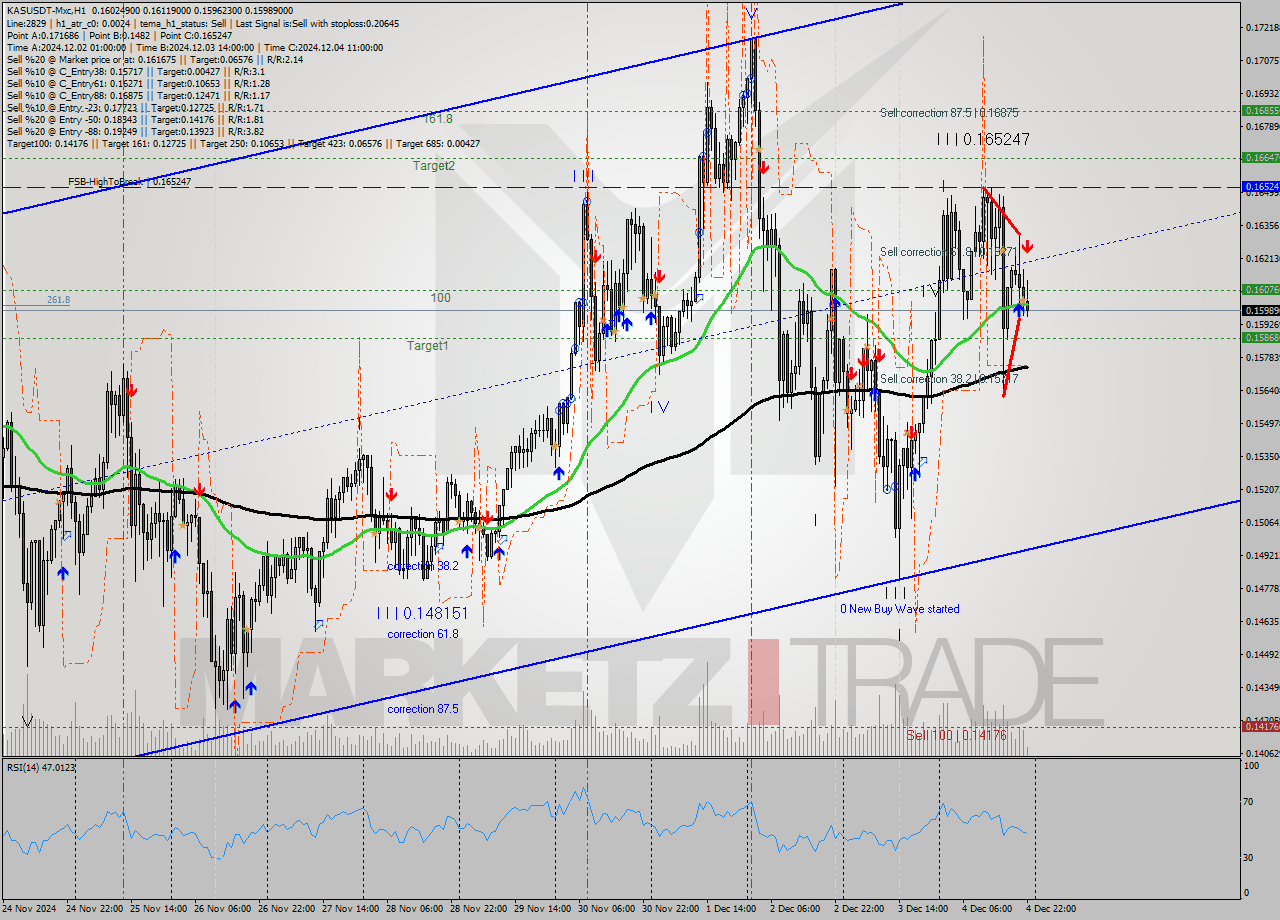Click the 0.16356 price axis value
The width and height of the screenshot is (1280, 920).
[1262, 225]
